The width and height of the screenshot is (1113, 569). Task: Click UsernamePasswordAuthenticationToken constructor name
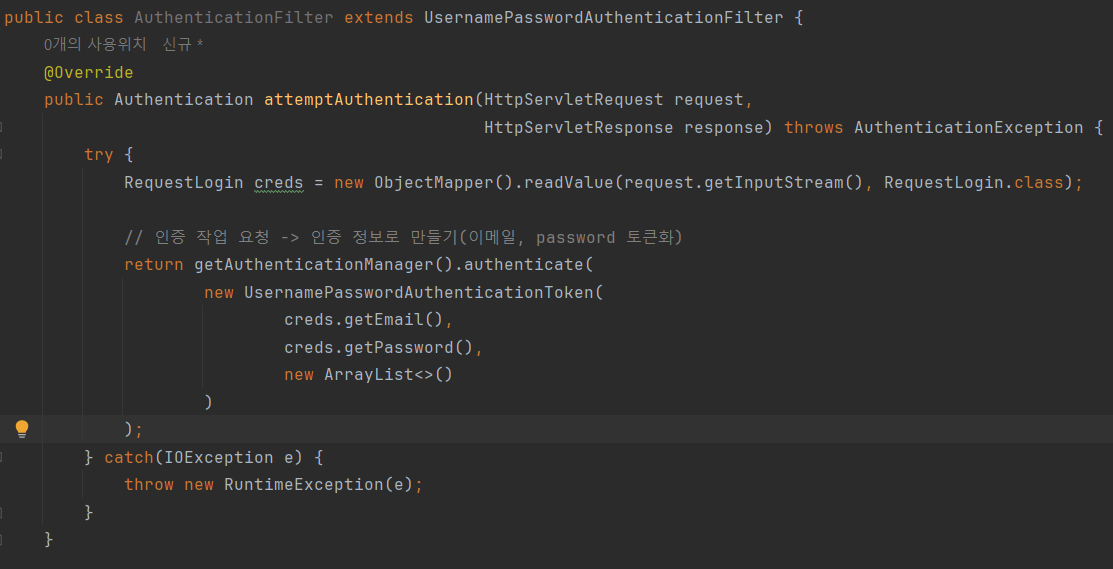tap(419, 292)
